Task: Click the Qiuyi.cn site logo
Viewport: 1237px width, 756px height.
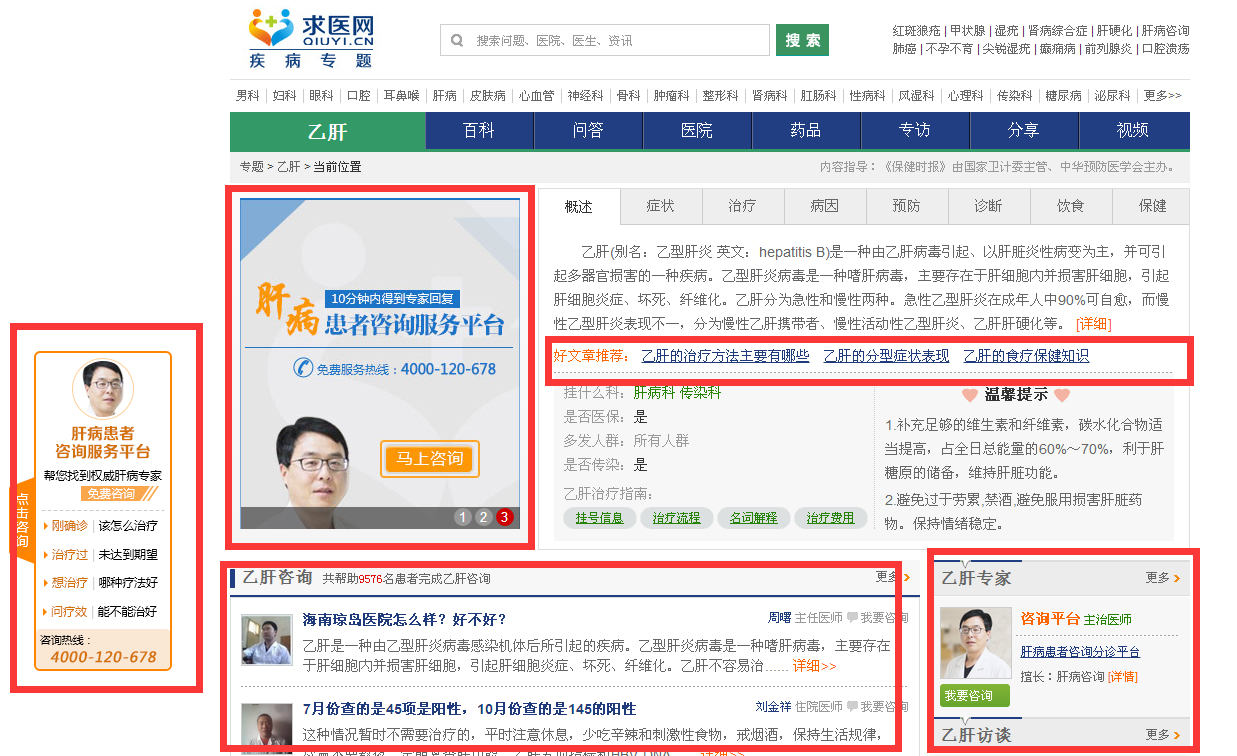Action: [x=311, y=39]
